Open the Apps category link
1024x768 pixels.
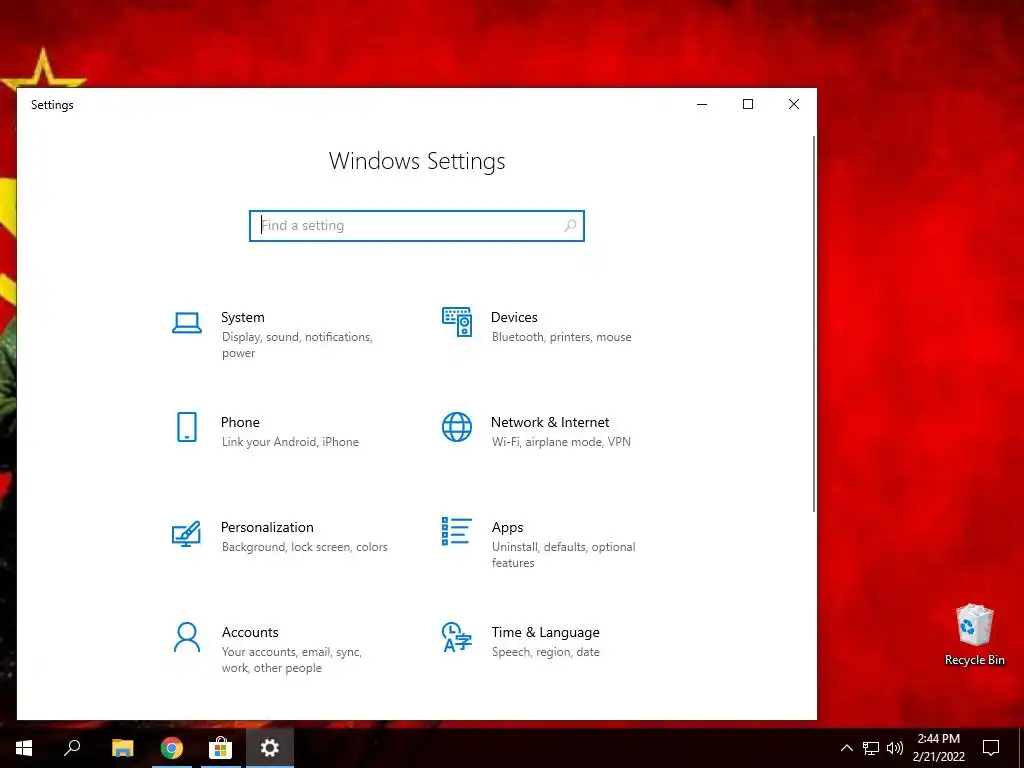point(507,528)
